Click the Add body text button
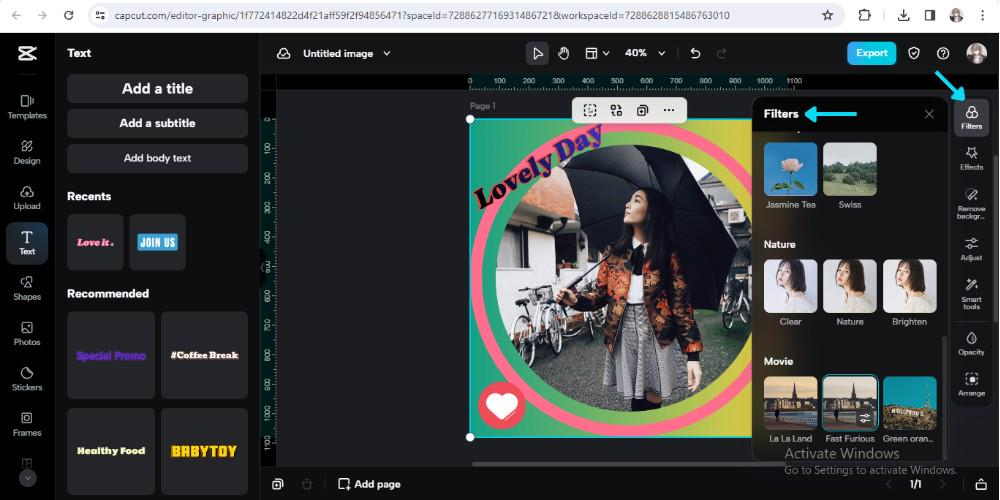 158,158
